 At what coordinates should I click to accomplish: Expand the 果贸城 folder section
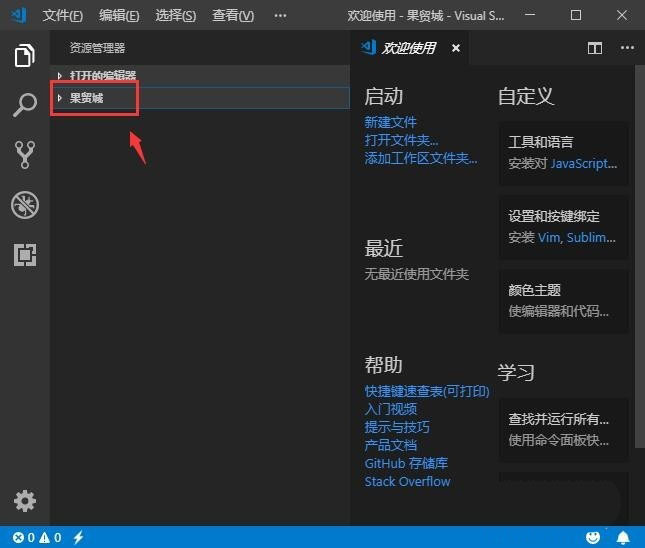[200, 98]
